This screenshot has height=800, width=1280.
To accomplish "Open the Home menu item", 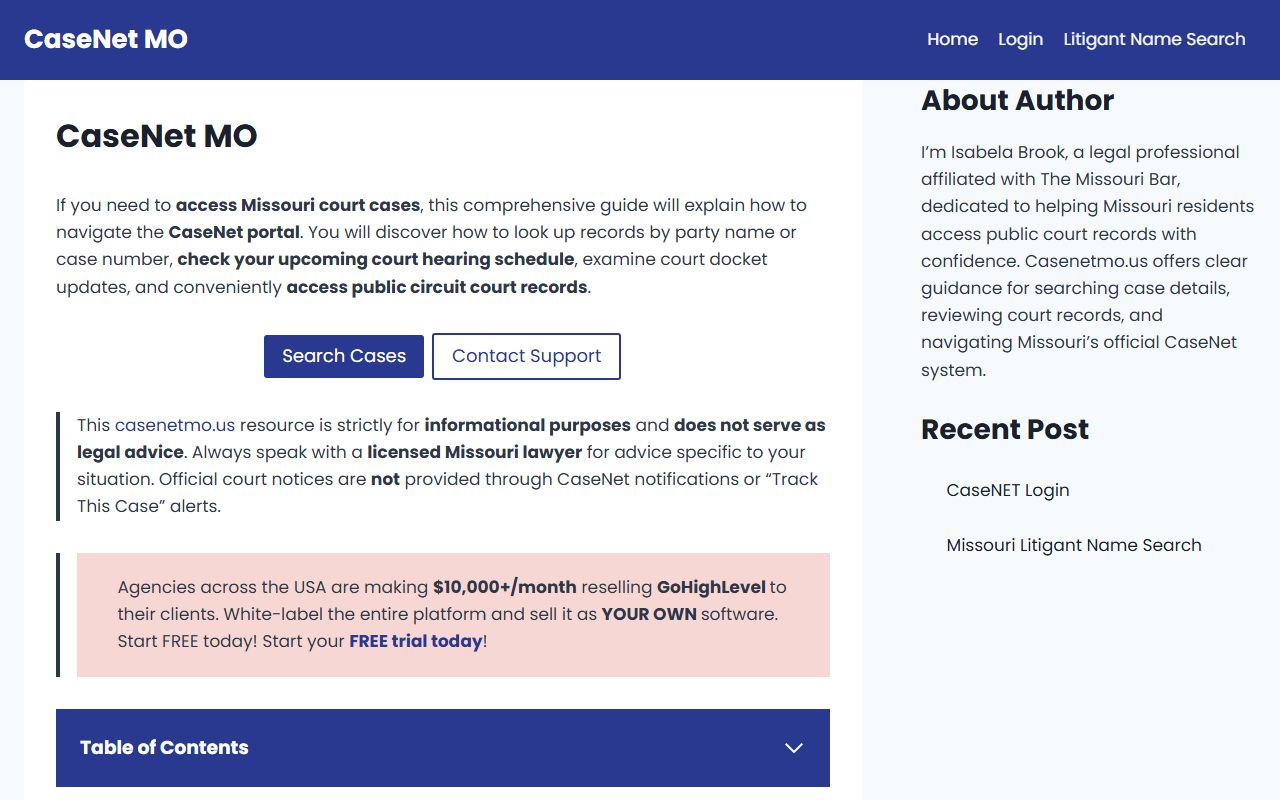I will click(952, 39).
